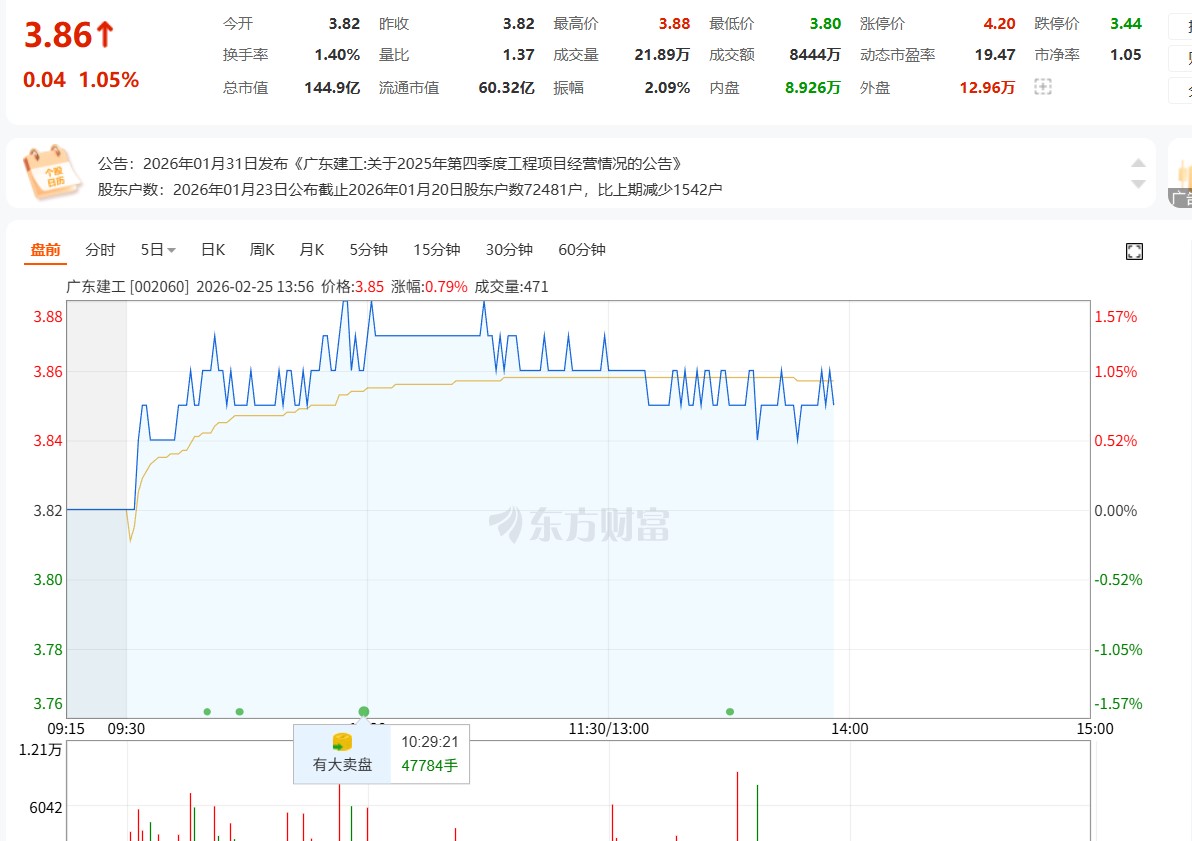Open the 5日 dropdown
This screenshot has height=841, width=1192.
(158, 249)
